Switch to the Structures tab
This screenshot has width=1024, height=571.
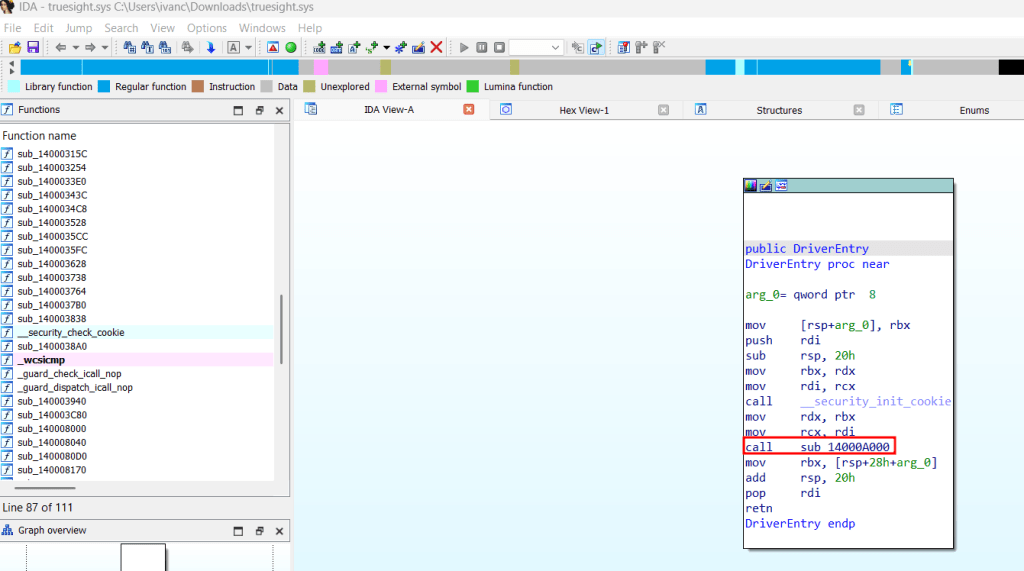tap(778, 110)
